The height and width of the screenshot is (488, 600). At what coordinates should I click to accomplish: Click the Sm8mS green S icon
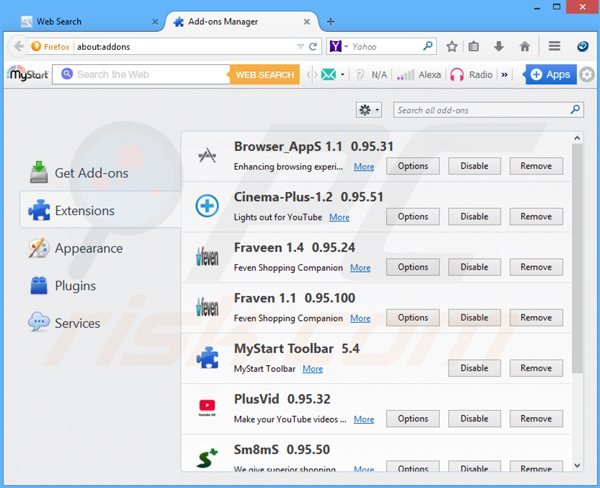pos(207,458)
